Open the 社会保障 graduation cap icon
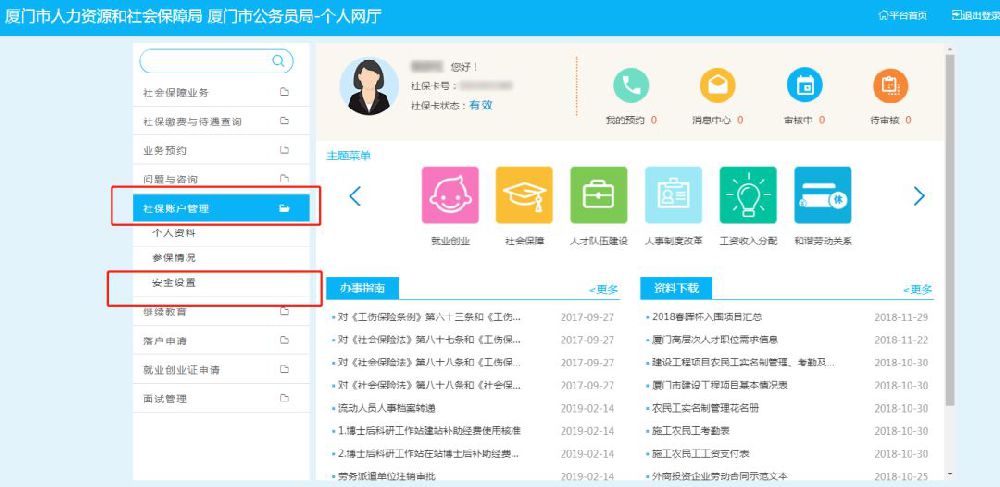This screenshot has width=1000, height=487. 524,196
